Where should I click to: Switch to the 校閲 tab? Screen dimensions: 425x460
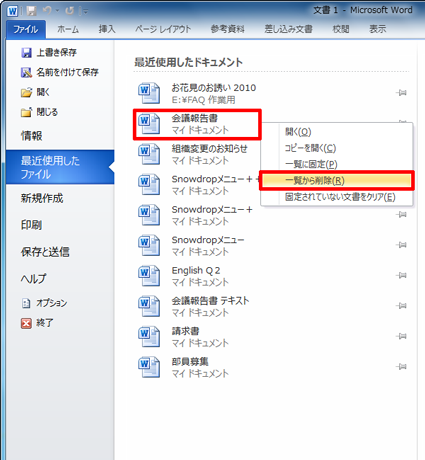[341, 29]
